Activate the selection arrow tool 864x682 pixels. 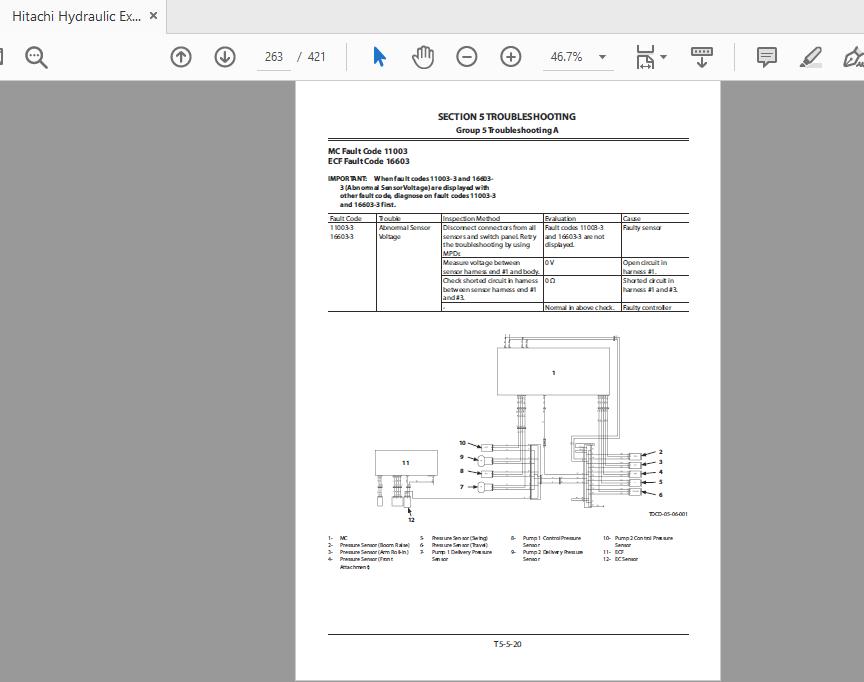pyautogui.click(x=379, y=57)
